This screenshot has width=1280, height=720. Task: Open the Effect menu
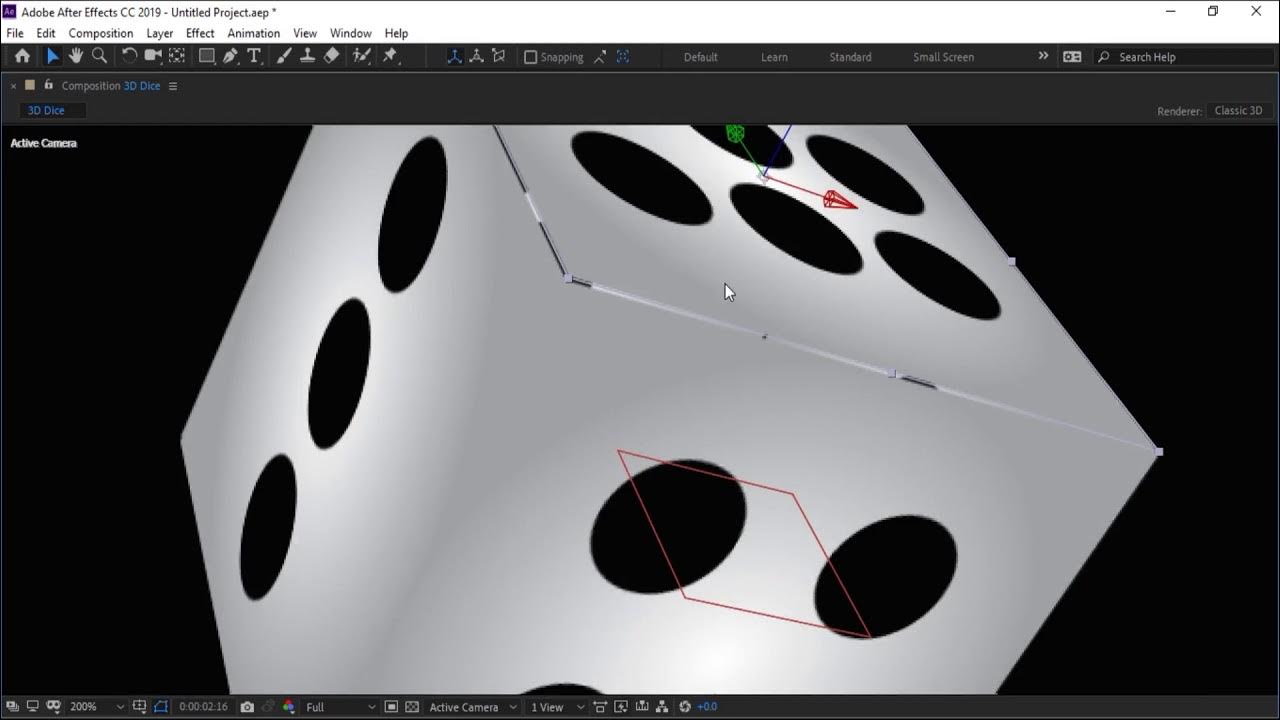[x=200, y=33]
